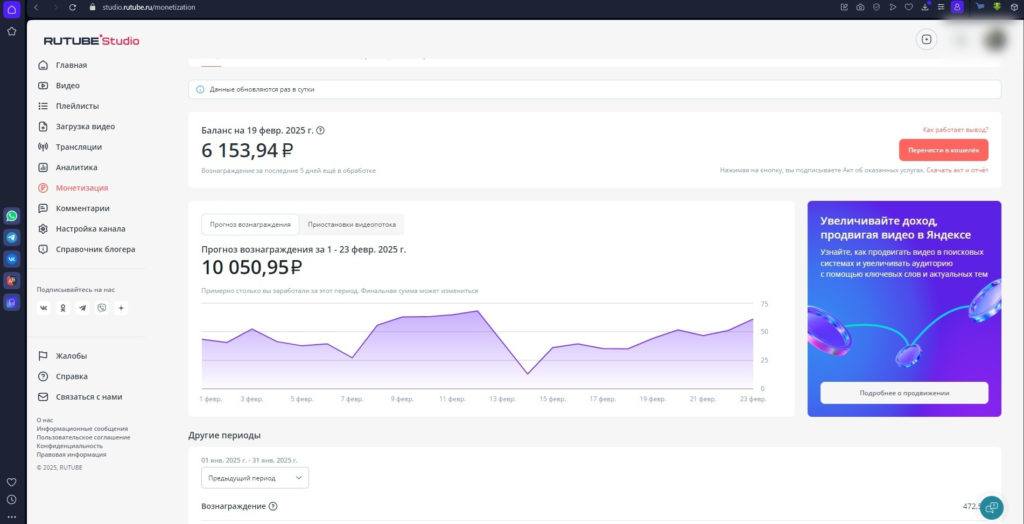Open the Конфиденциальность footer link
Screen dimensions: 1024x524
[70, 446]
